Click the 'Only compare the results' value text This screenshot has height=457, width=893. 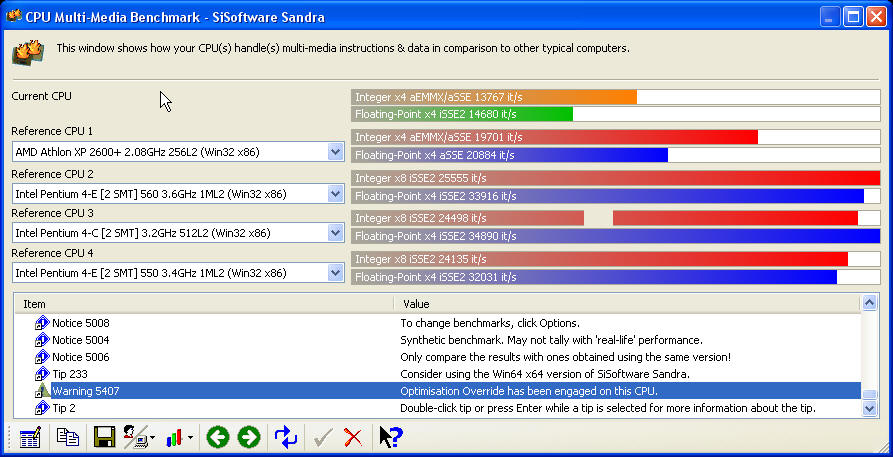[x=566, y=357]
